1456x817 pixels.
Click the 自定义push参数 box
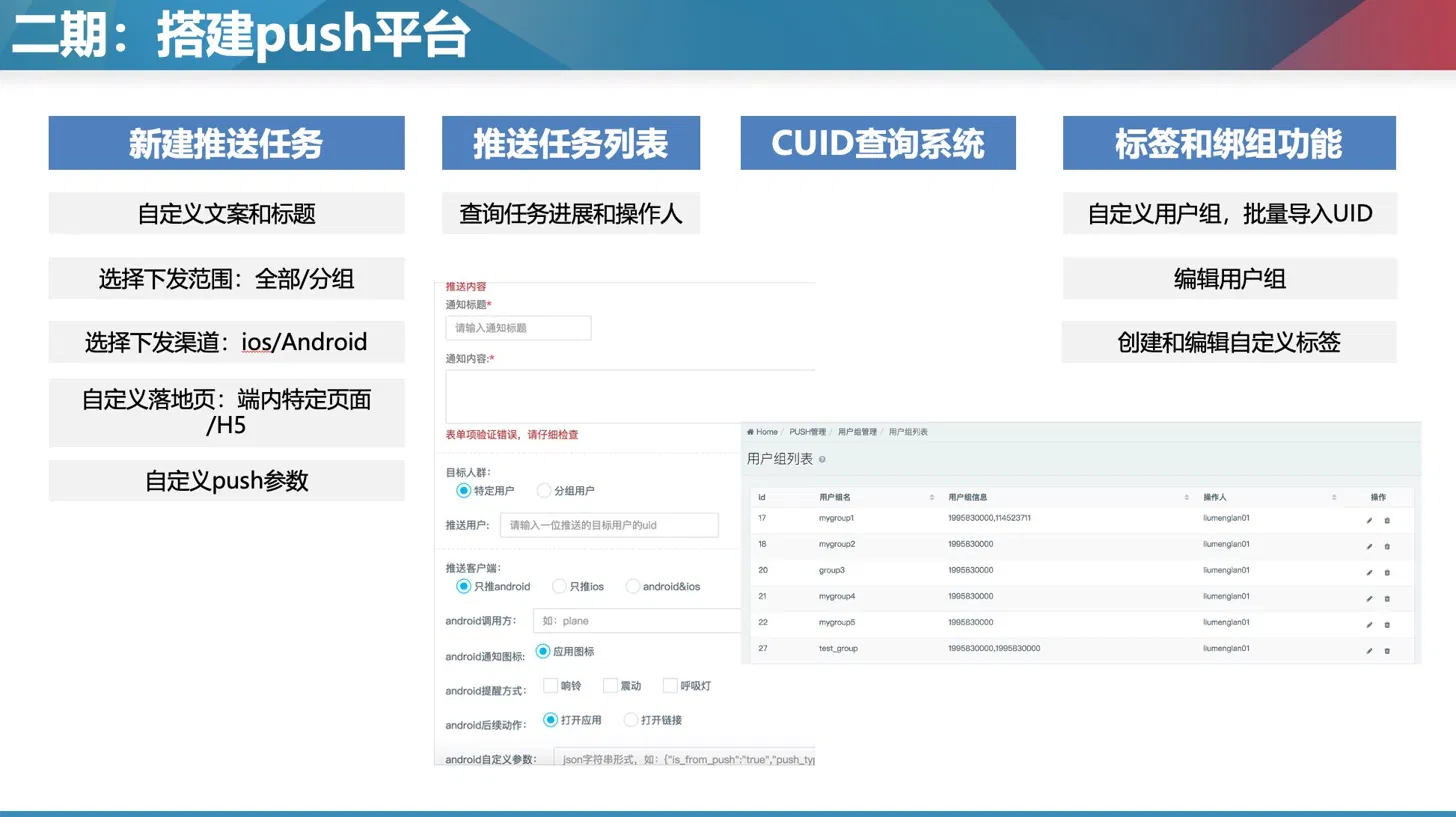[227, 481]
